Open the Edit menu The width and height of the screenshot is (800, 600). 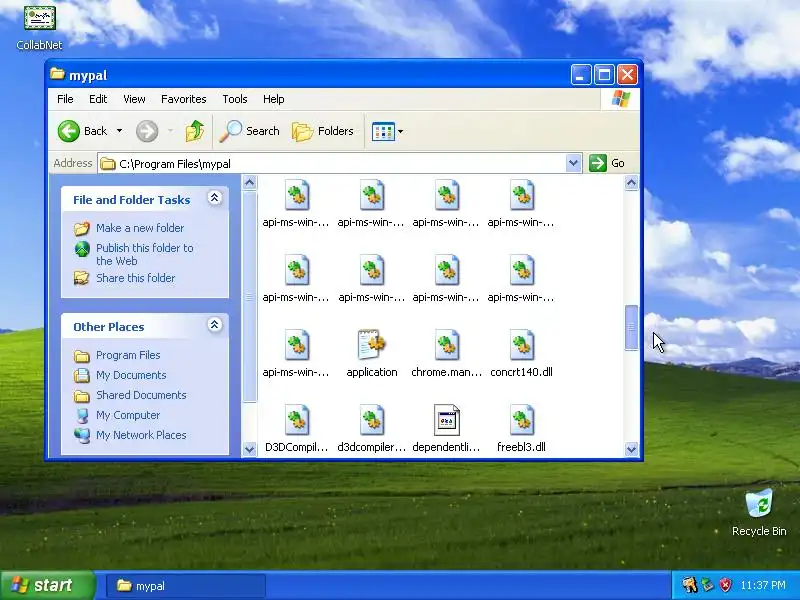98,99
